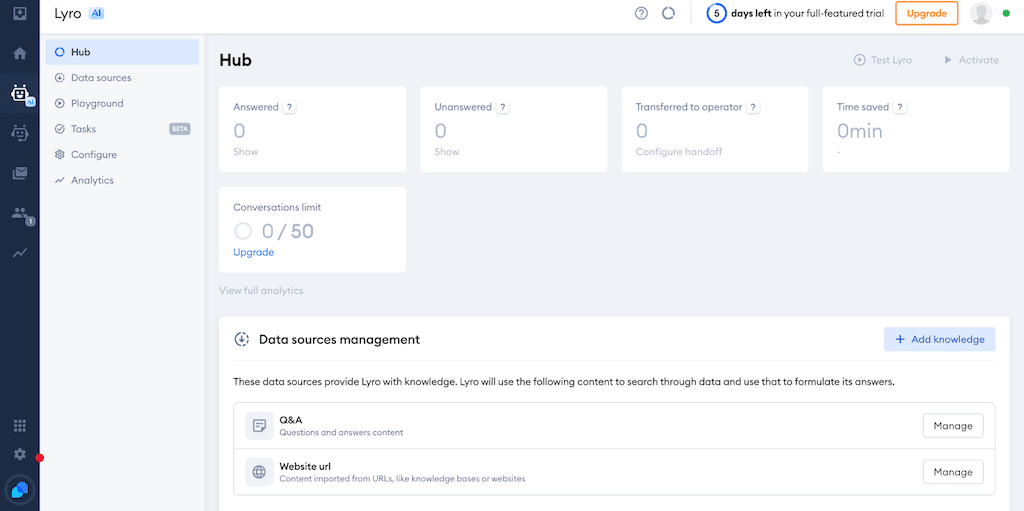Open Tasks beta in the Lyro menu
The width and height of the screenshot is (1024, 511).
pyautogui.click(x=122, y=129)
